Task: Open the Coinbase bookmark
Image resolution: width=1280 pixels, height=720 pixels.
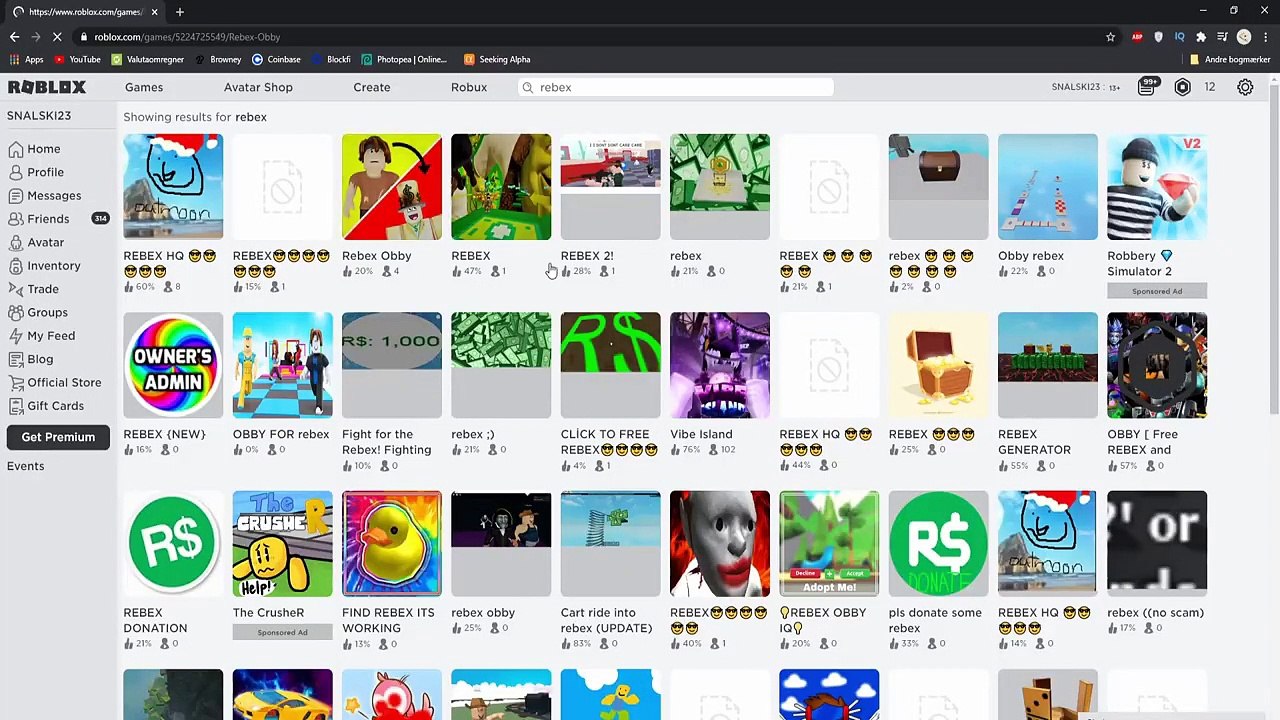Action: coord(277,60)
